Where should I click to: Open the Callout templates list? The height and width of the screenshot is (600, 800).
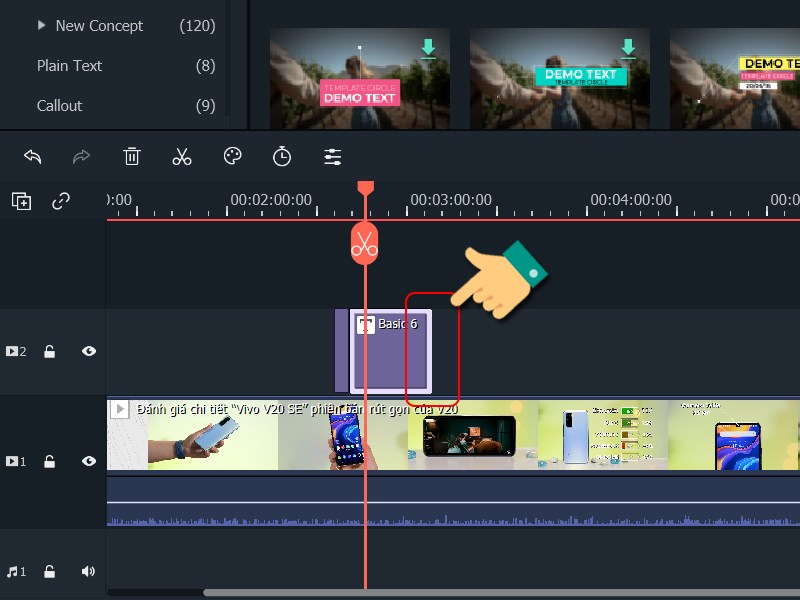tap(59, 105)
